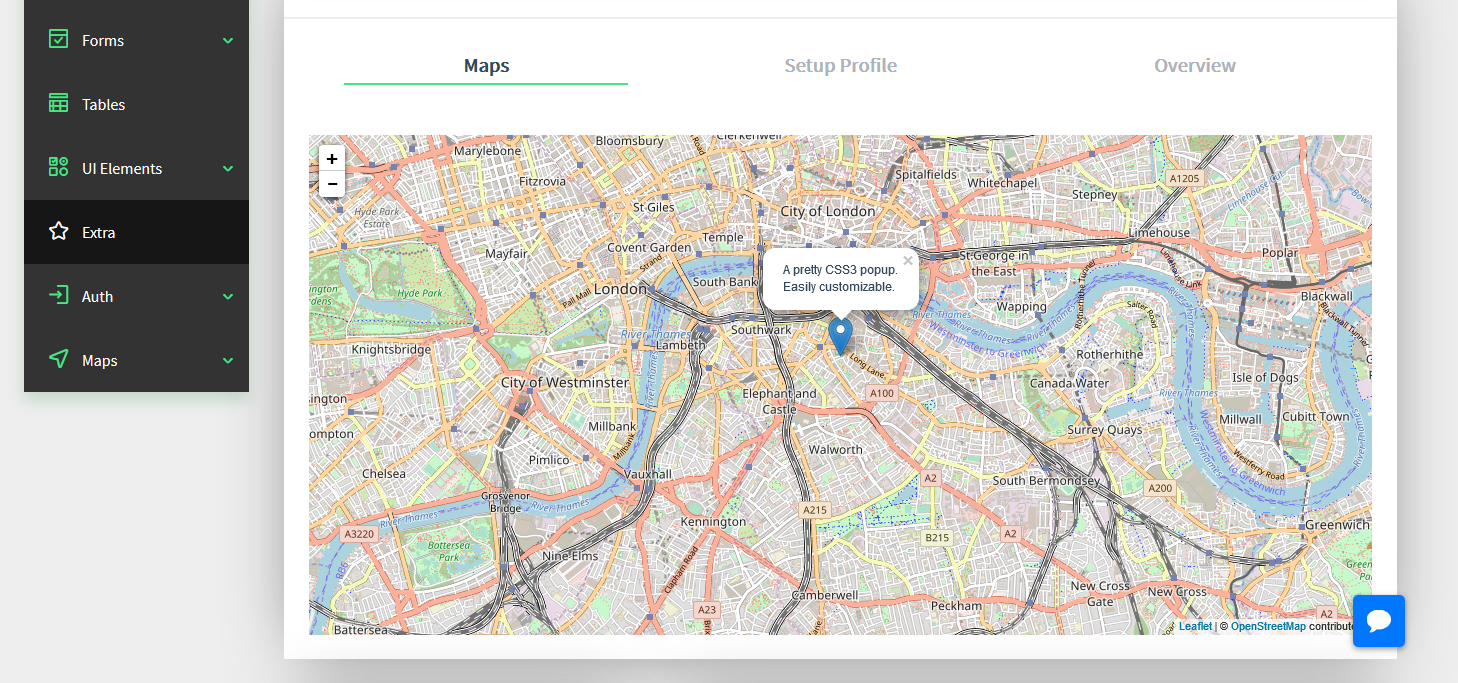Click the 'Cubitt Town' map label

point(1315,417)
